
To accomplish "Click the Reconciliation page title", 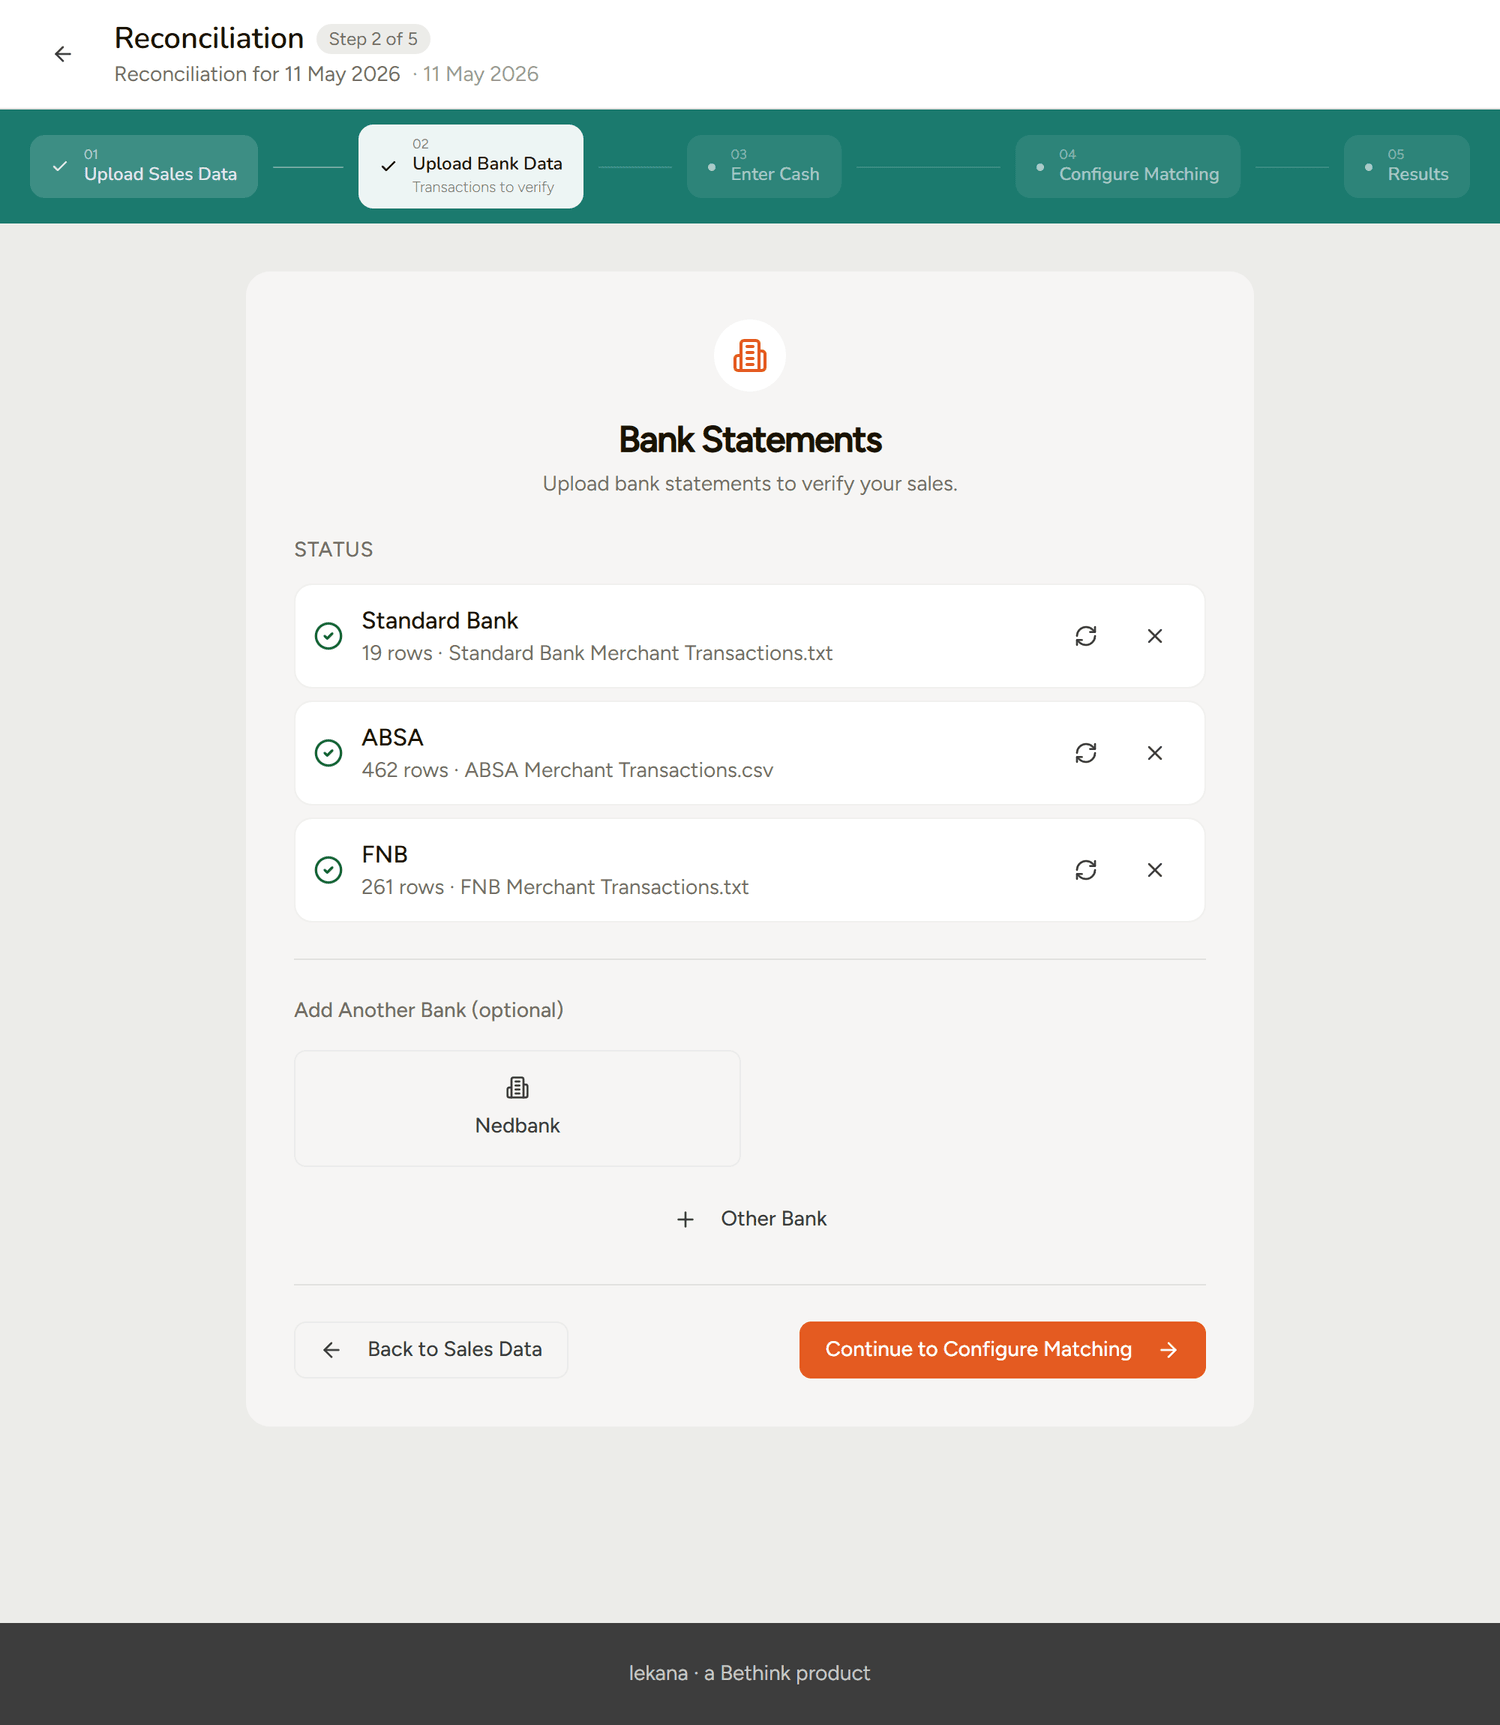I will [209, 38].
